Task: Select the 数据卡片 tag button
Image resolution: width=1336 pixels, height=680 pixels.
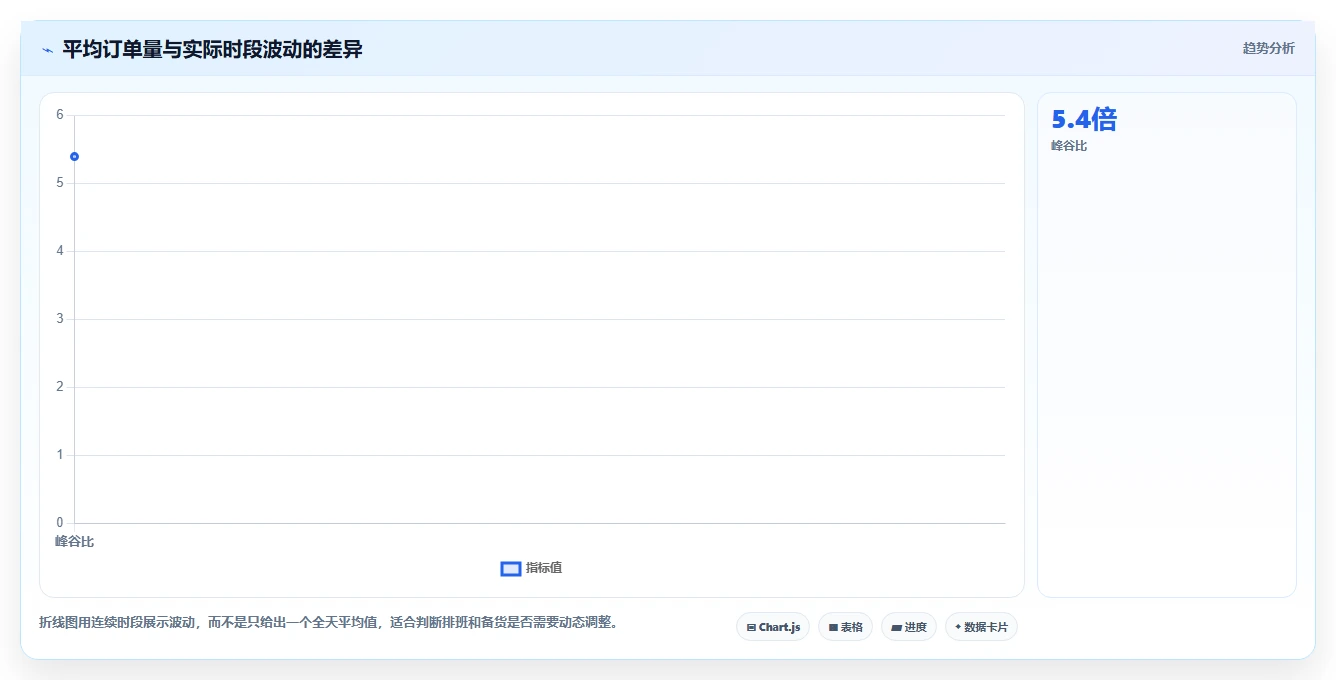Action: click(981, 627)
